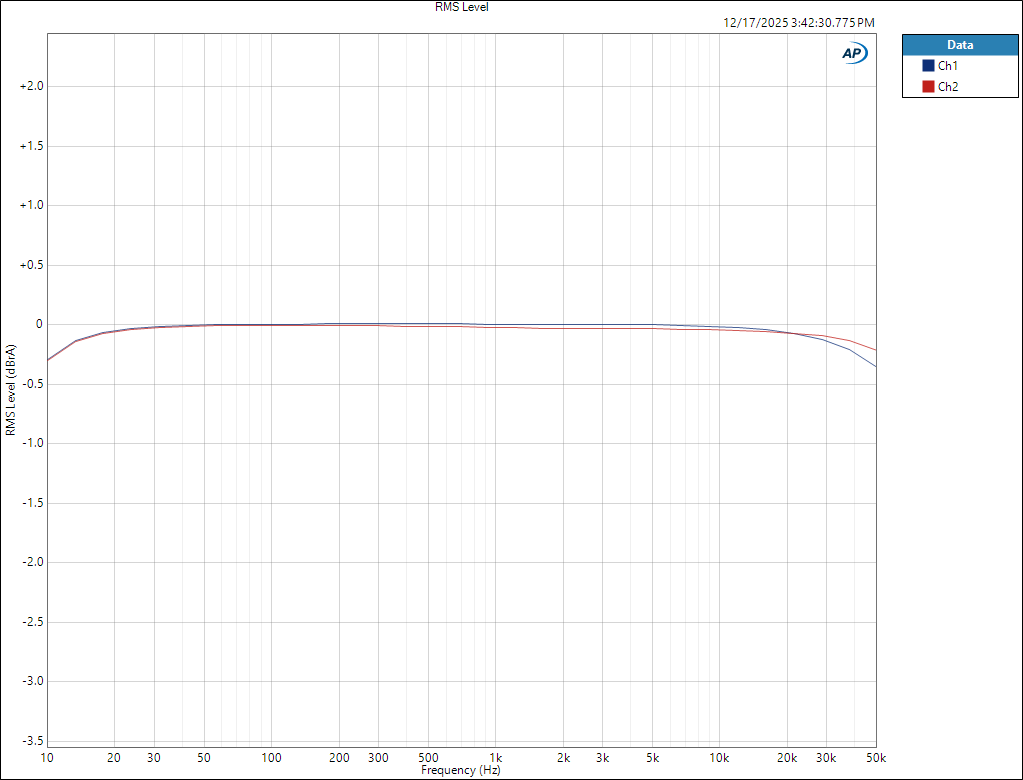
Task: Click the AP logo in the graph corner
Action: point(854,54)
